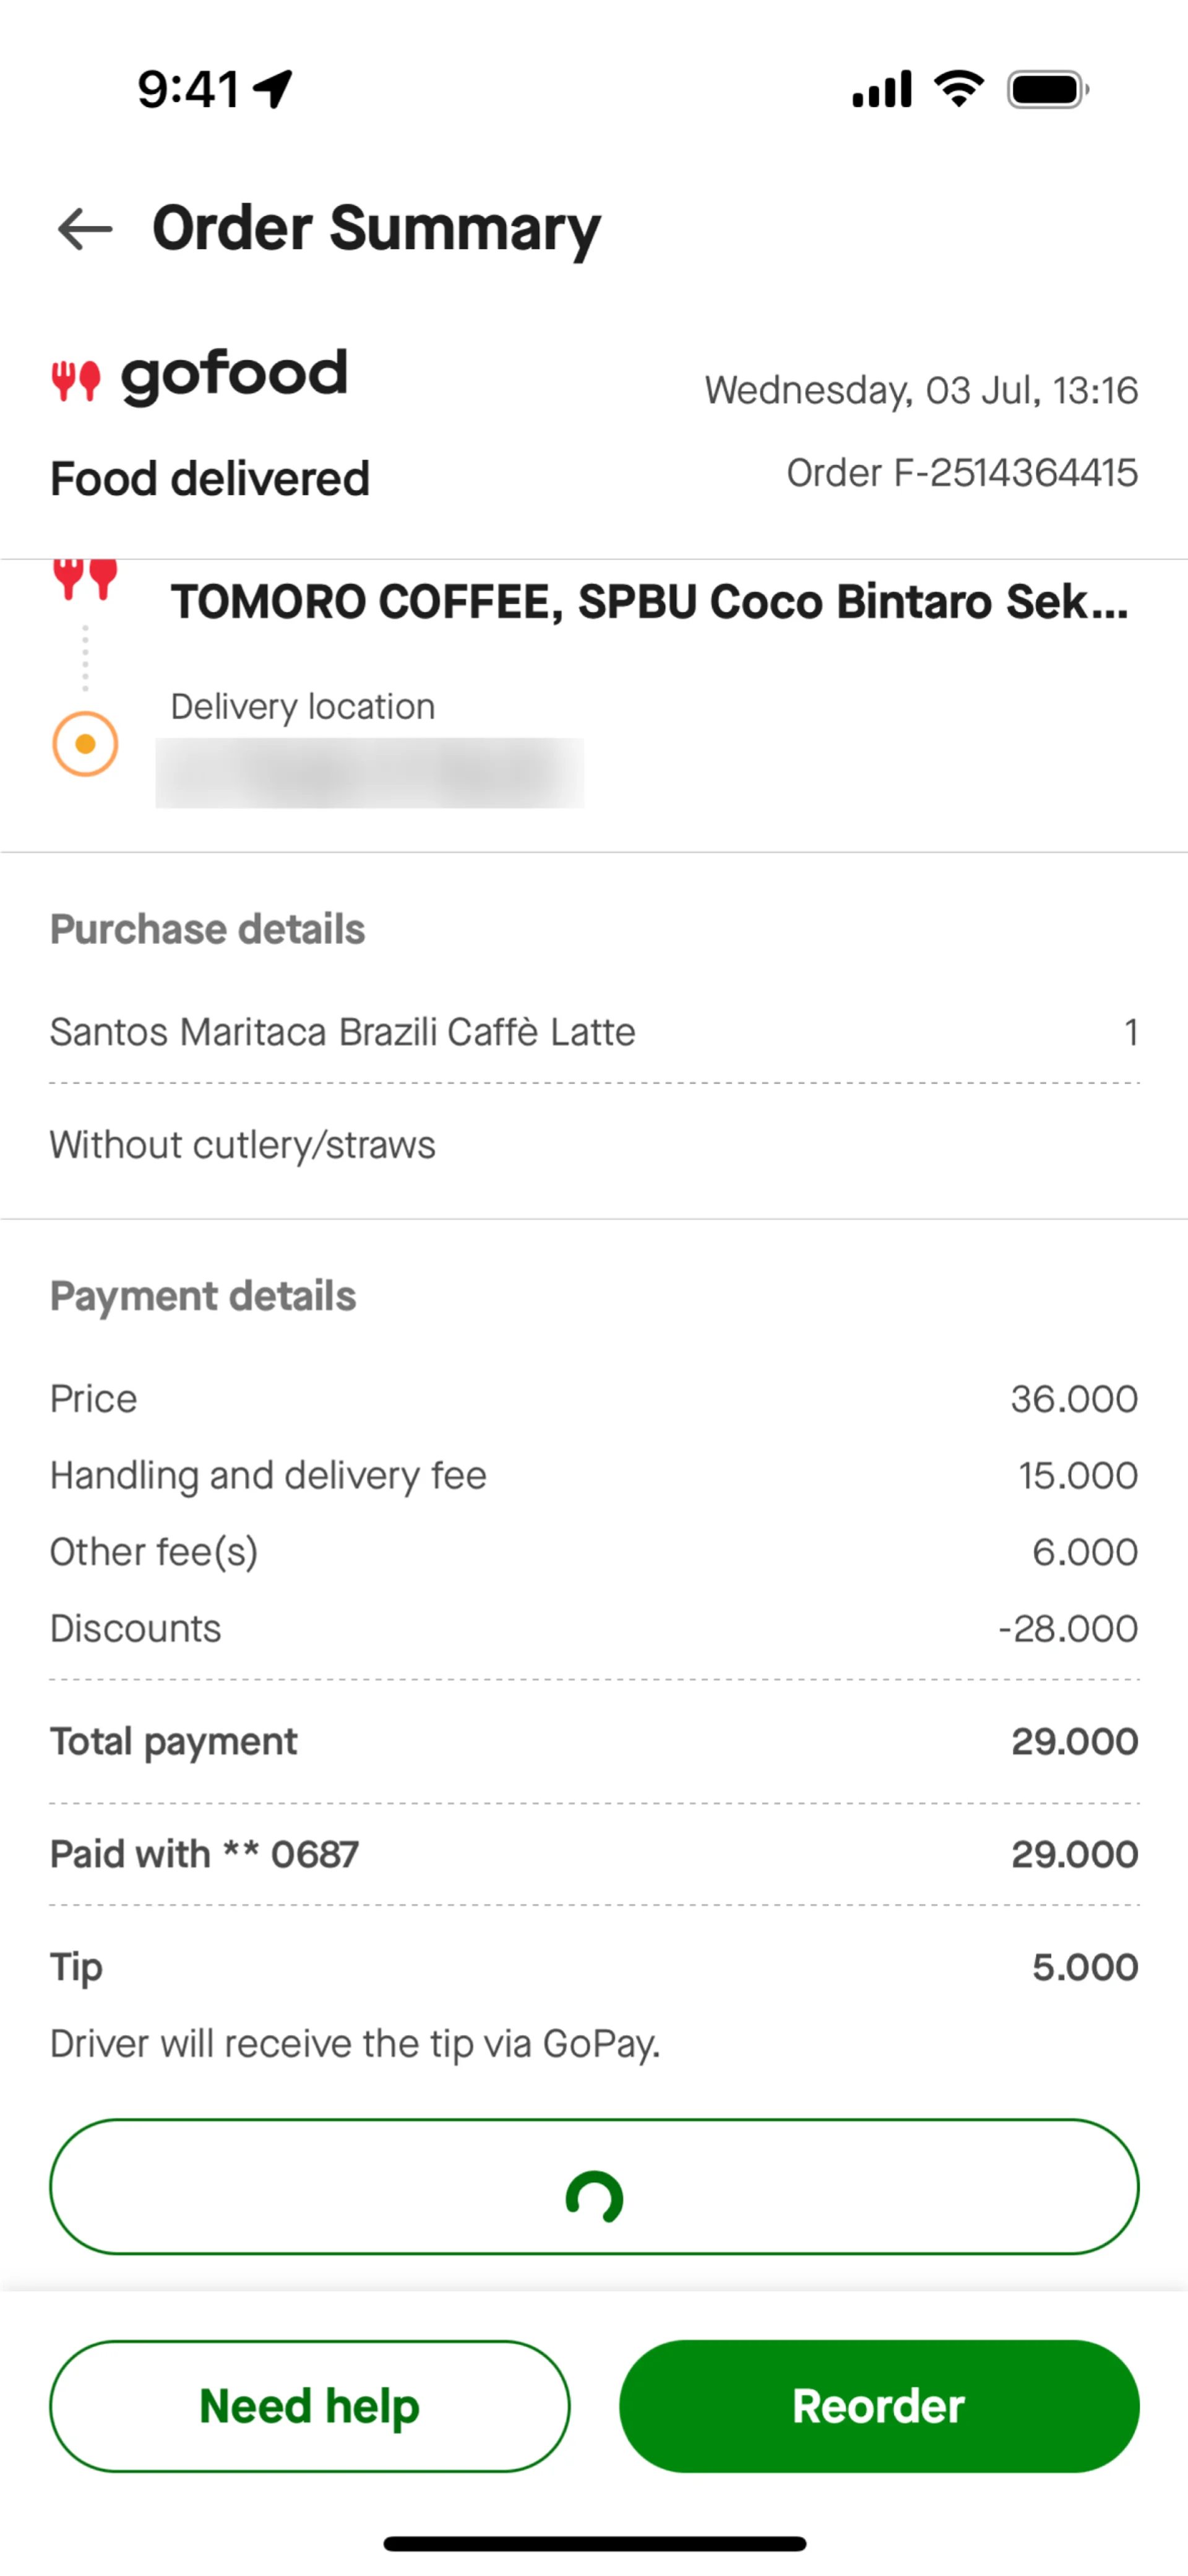
Task: Tap the Total payment row
Action: (x=594, y=1742)
